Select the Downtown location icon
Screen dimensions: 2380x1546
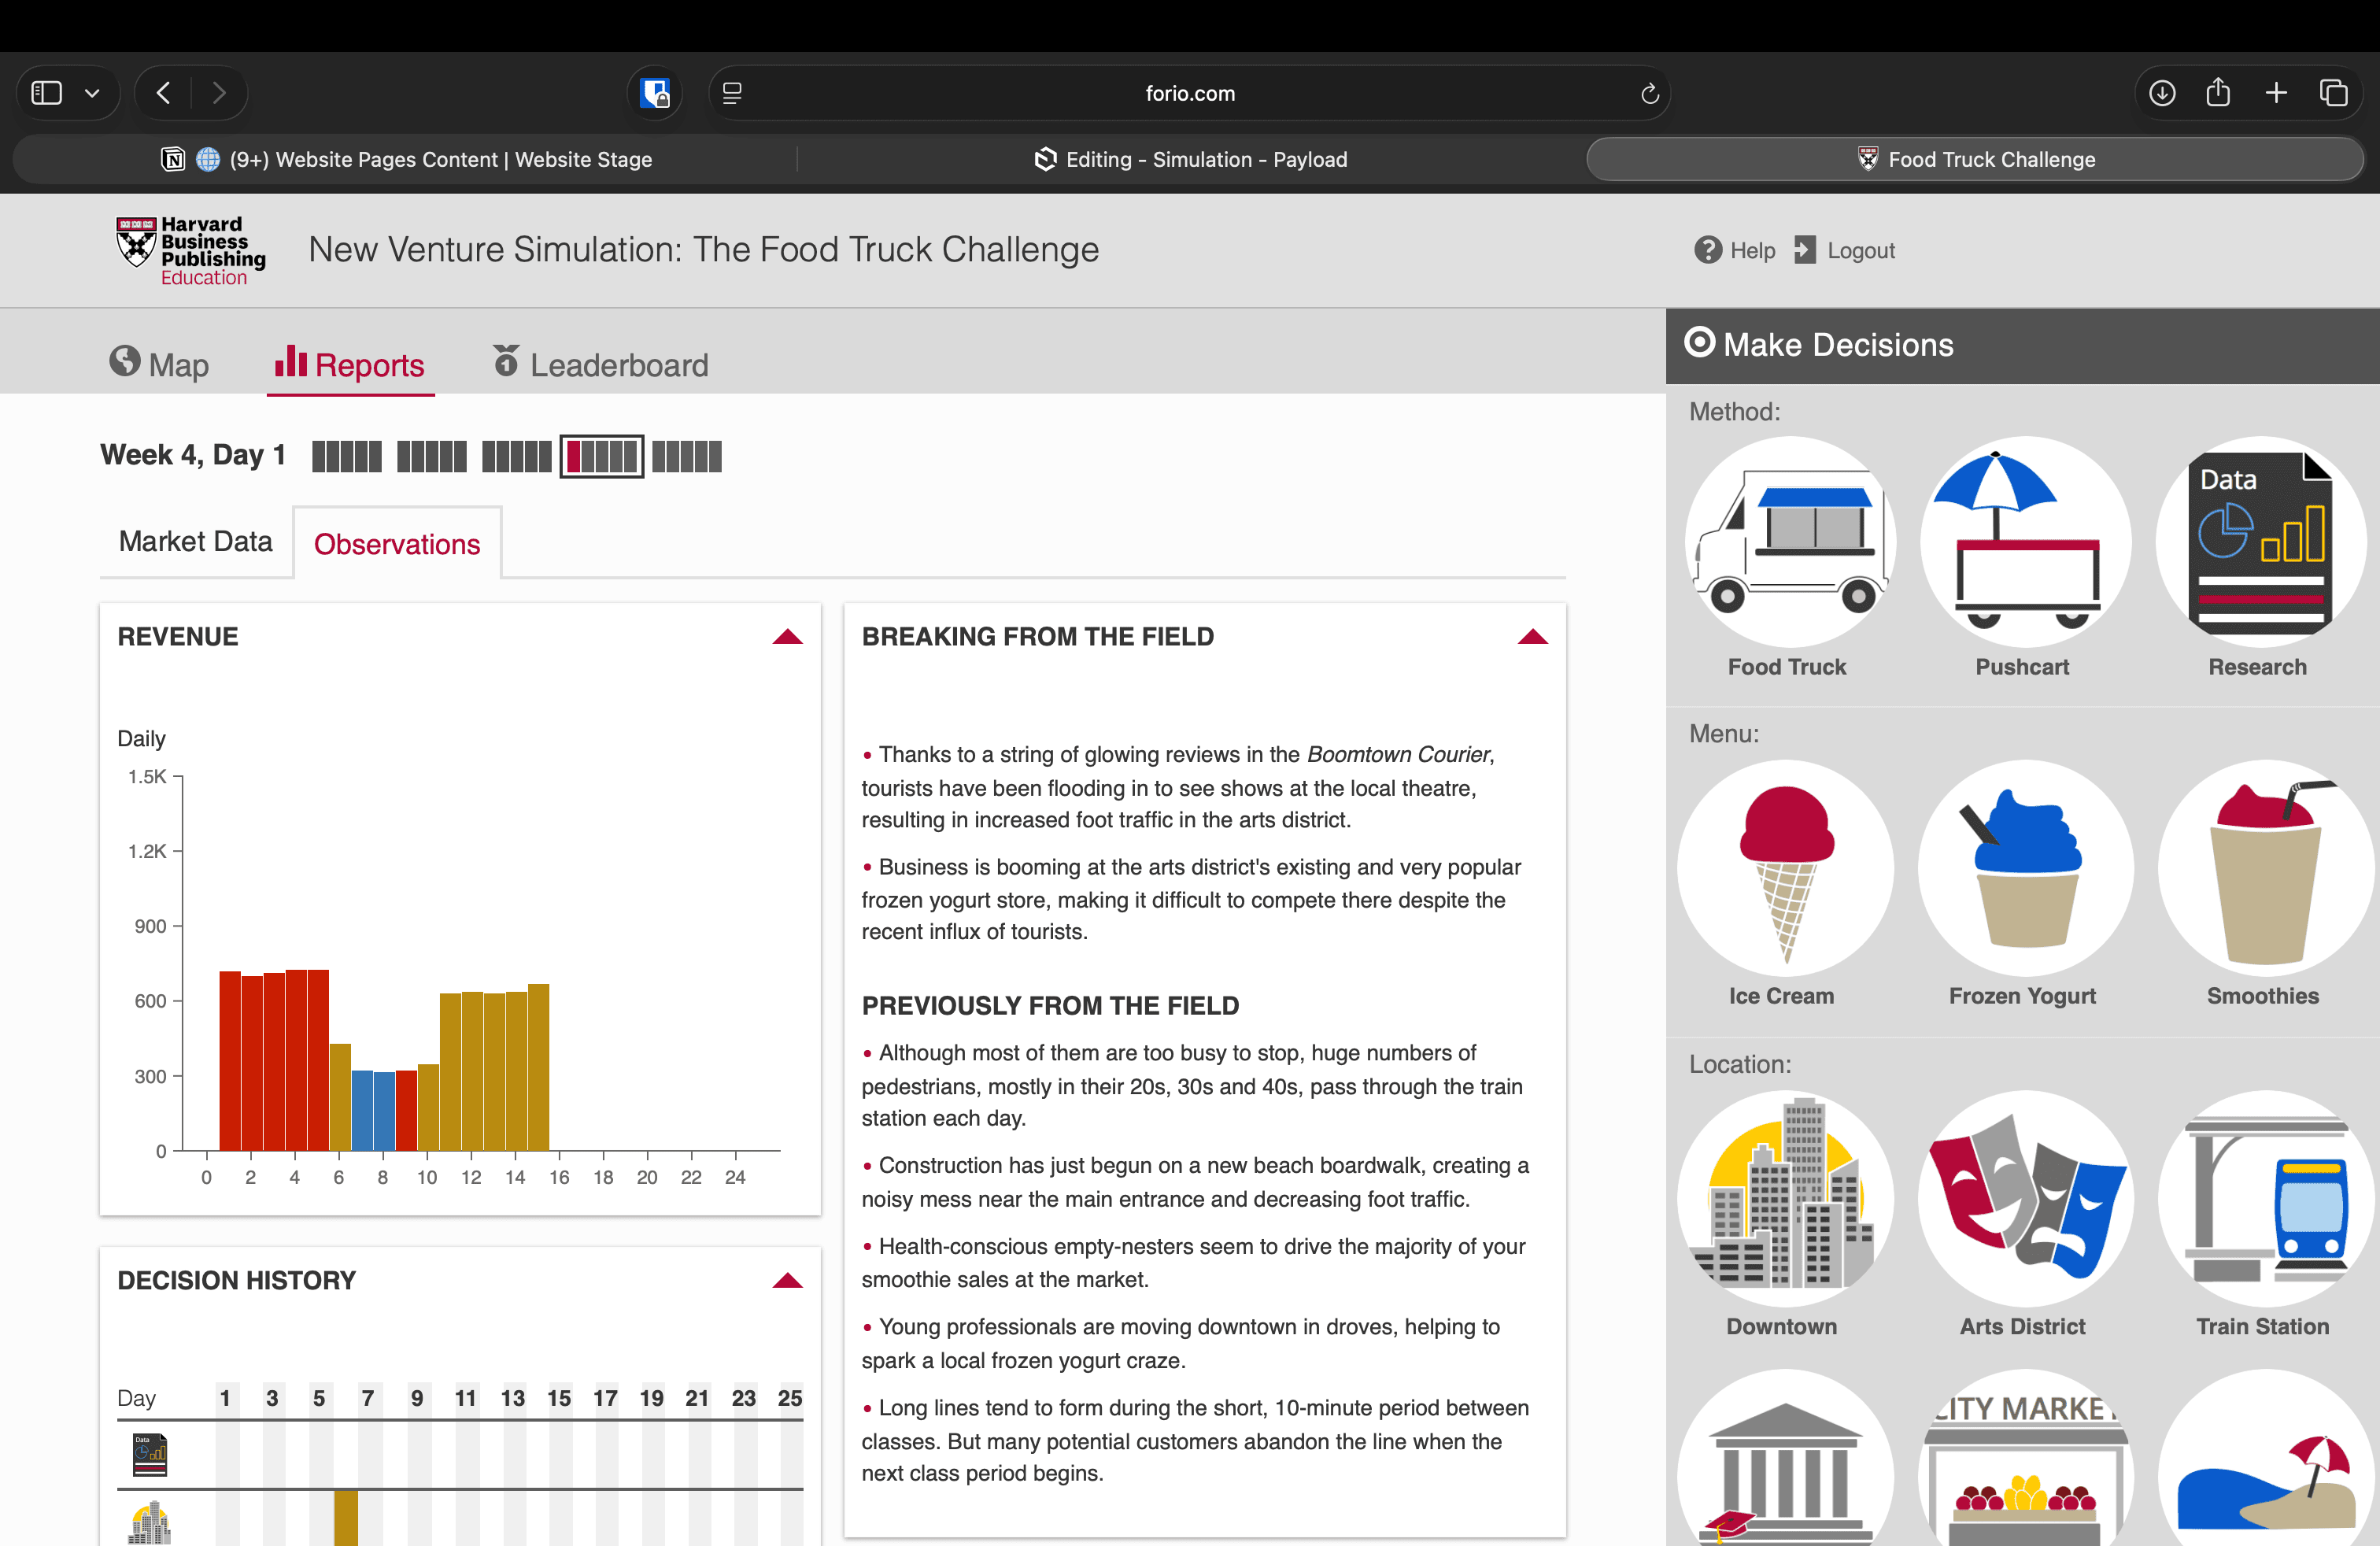[1784, 1197]
